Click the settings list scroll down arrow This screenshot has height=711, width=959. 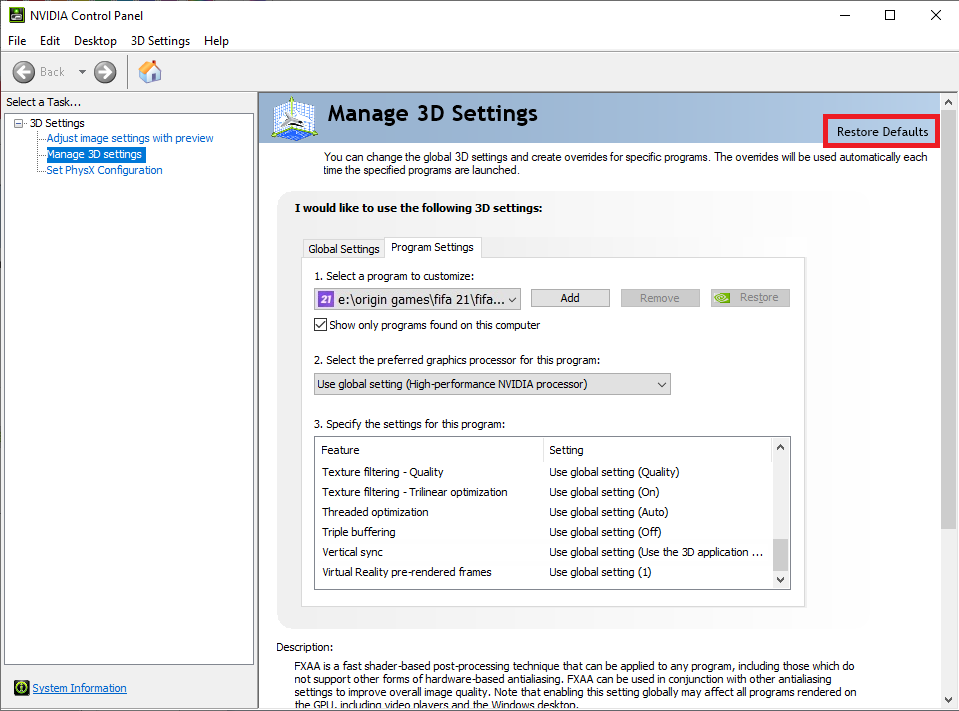tap(780, 580)
